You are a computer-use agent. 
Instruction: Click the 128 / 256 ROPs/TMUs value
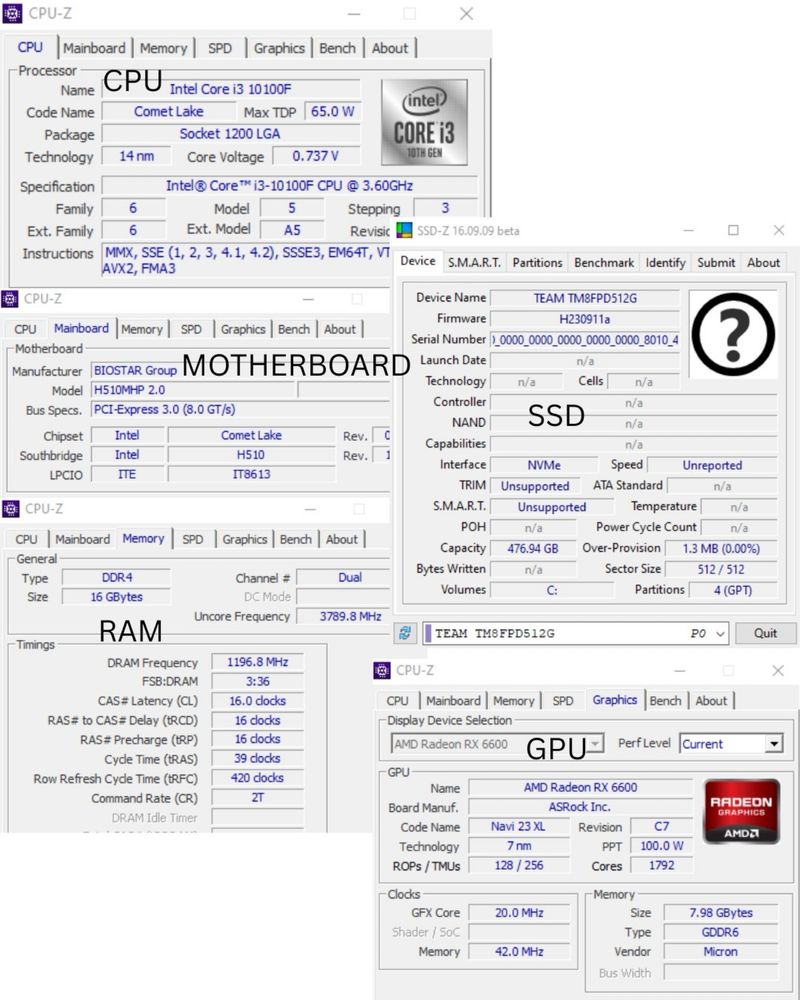point(519,865)
